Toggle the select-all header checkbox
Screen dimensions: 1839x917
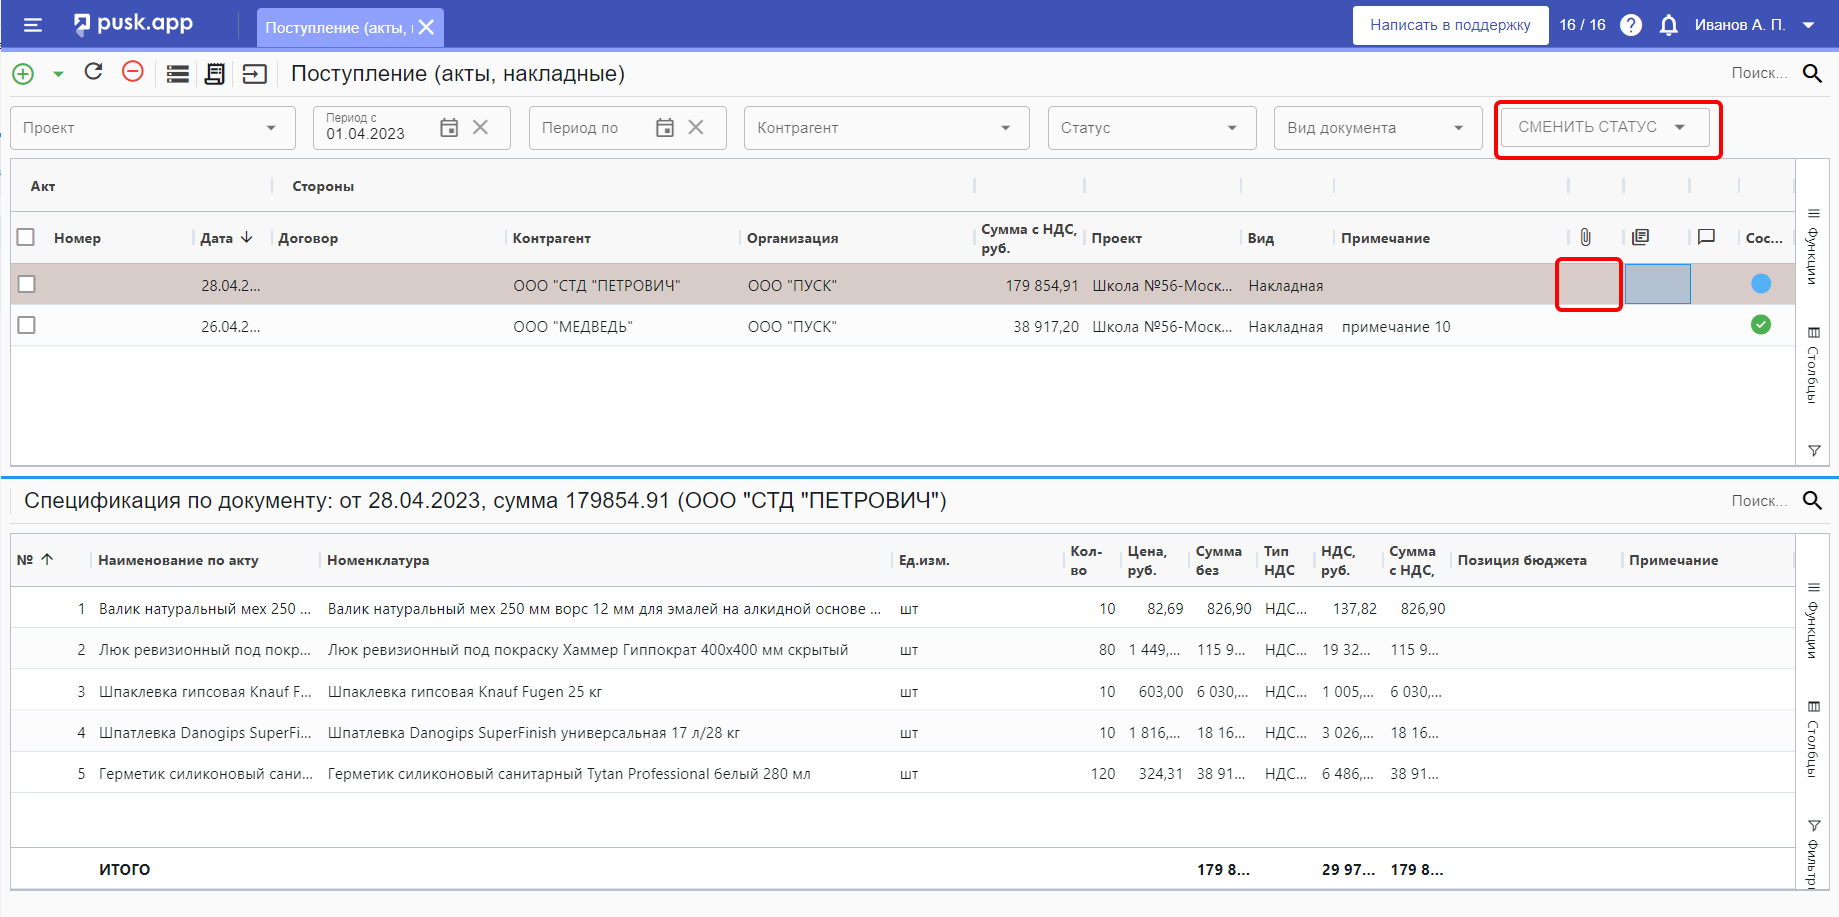point(26,237)
